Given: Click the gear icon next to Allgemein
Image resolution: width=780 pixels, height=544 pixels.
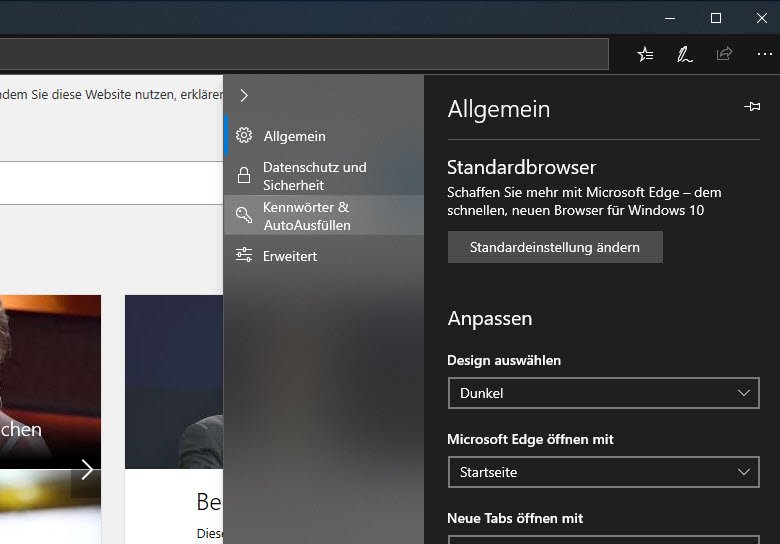Looking at the screenshot, I should (x=244, y=135).
